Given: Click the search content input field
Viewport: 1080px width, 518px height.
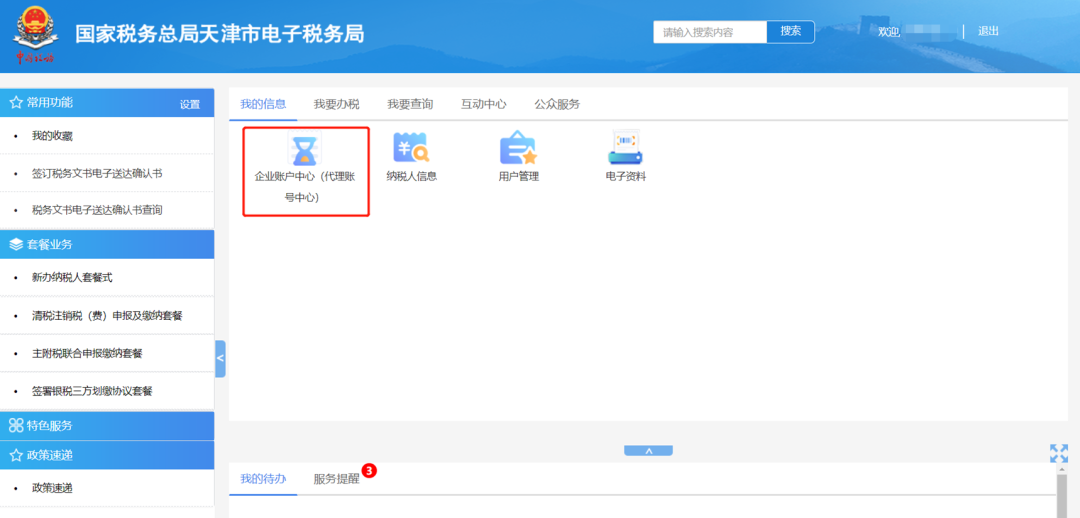Looking at the screenshot, I should pyautogui.click(x=710, y=32).
